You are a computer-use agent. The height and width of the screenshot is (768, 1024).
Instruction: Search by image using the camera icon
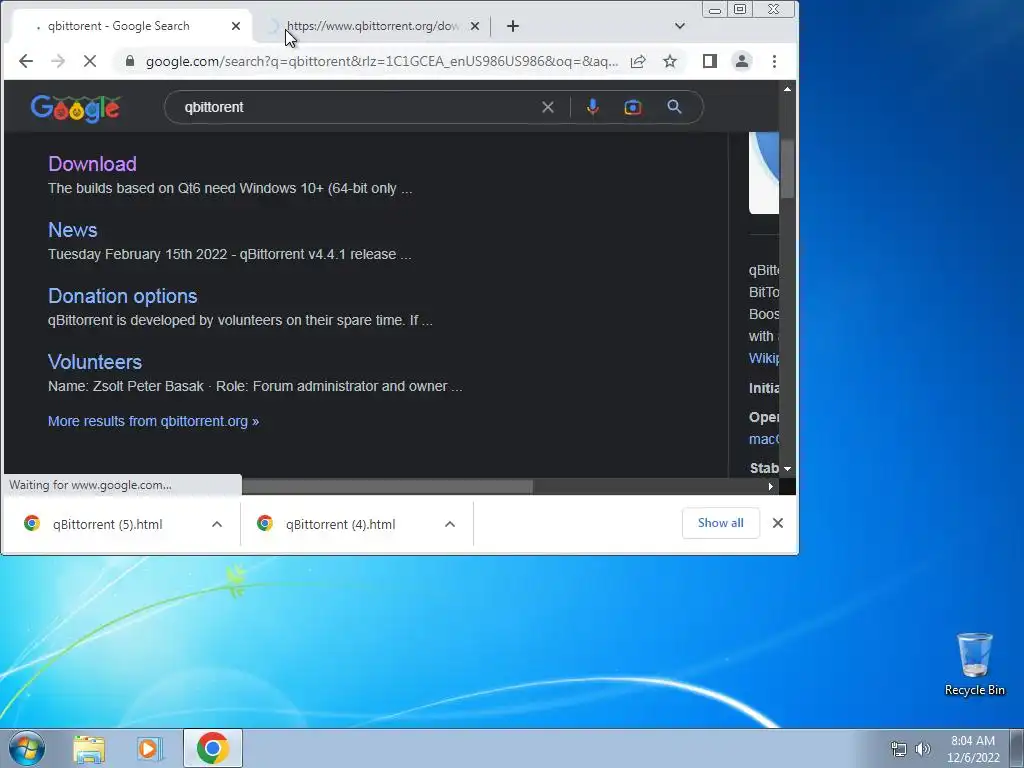click(632, 107)
